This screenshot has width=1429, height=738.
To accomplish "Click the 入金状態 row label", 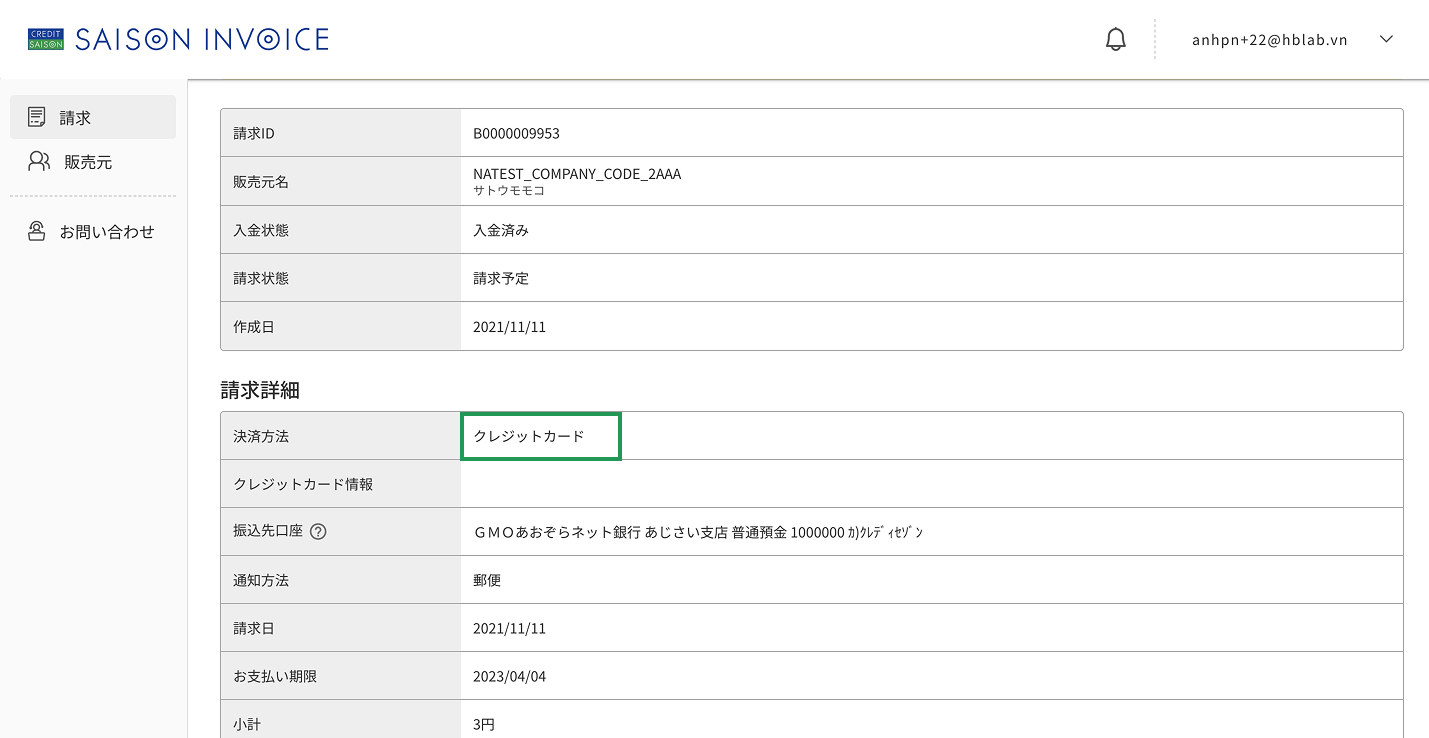I will (261, 230).
